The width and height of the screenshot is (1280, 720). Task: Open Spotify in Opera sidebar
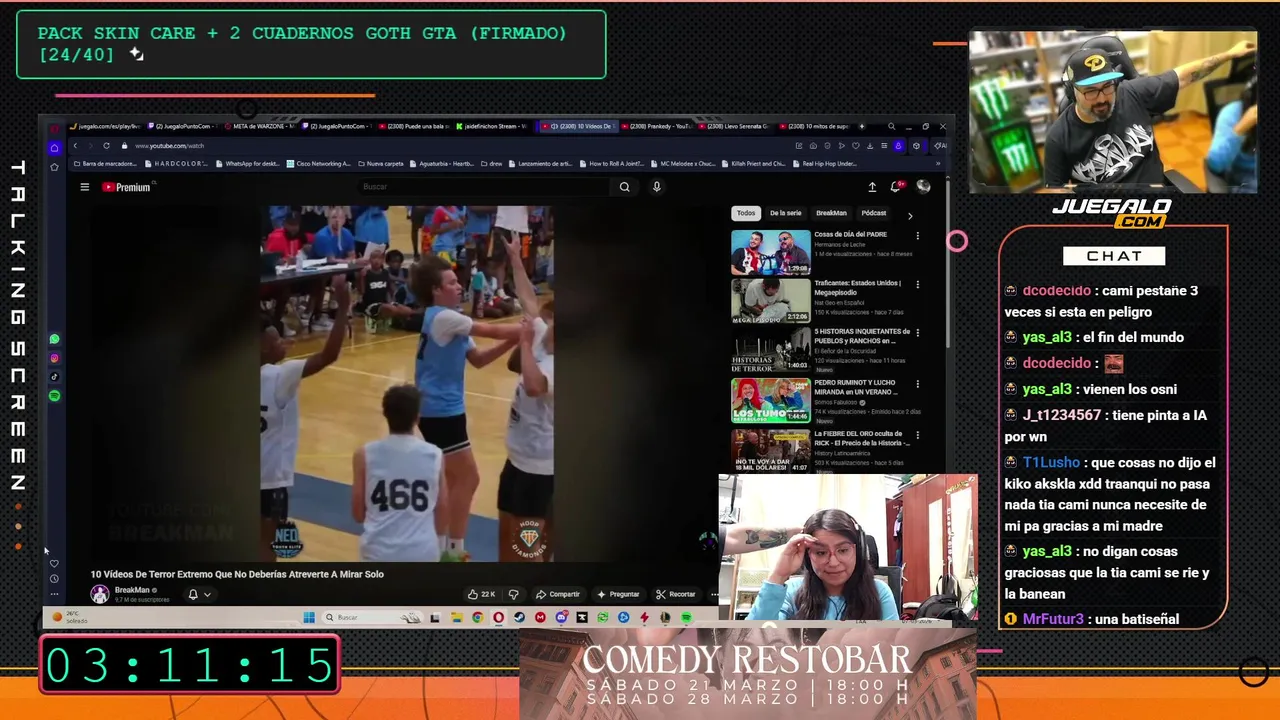[54, 396]
